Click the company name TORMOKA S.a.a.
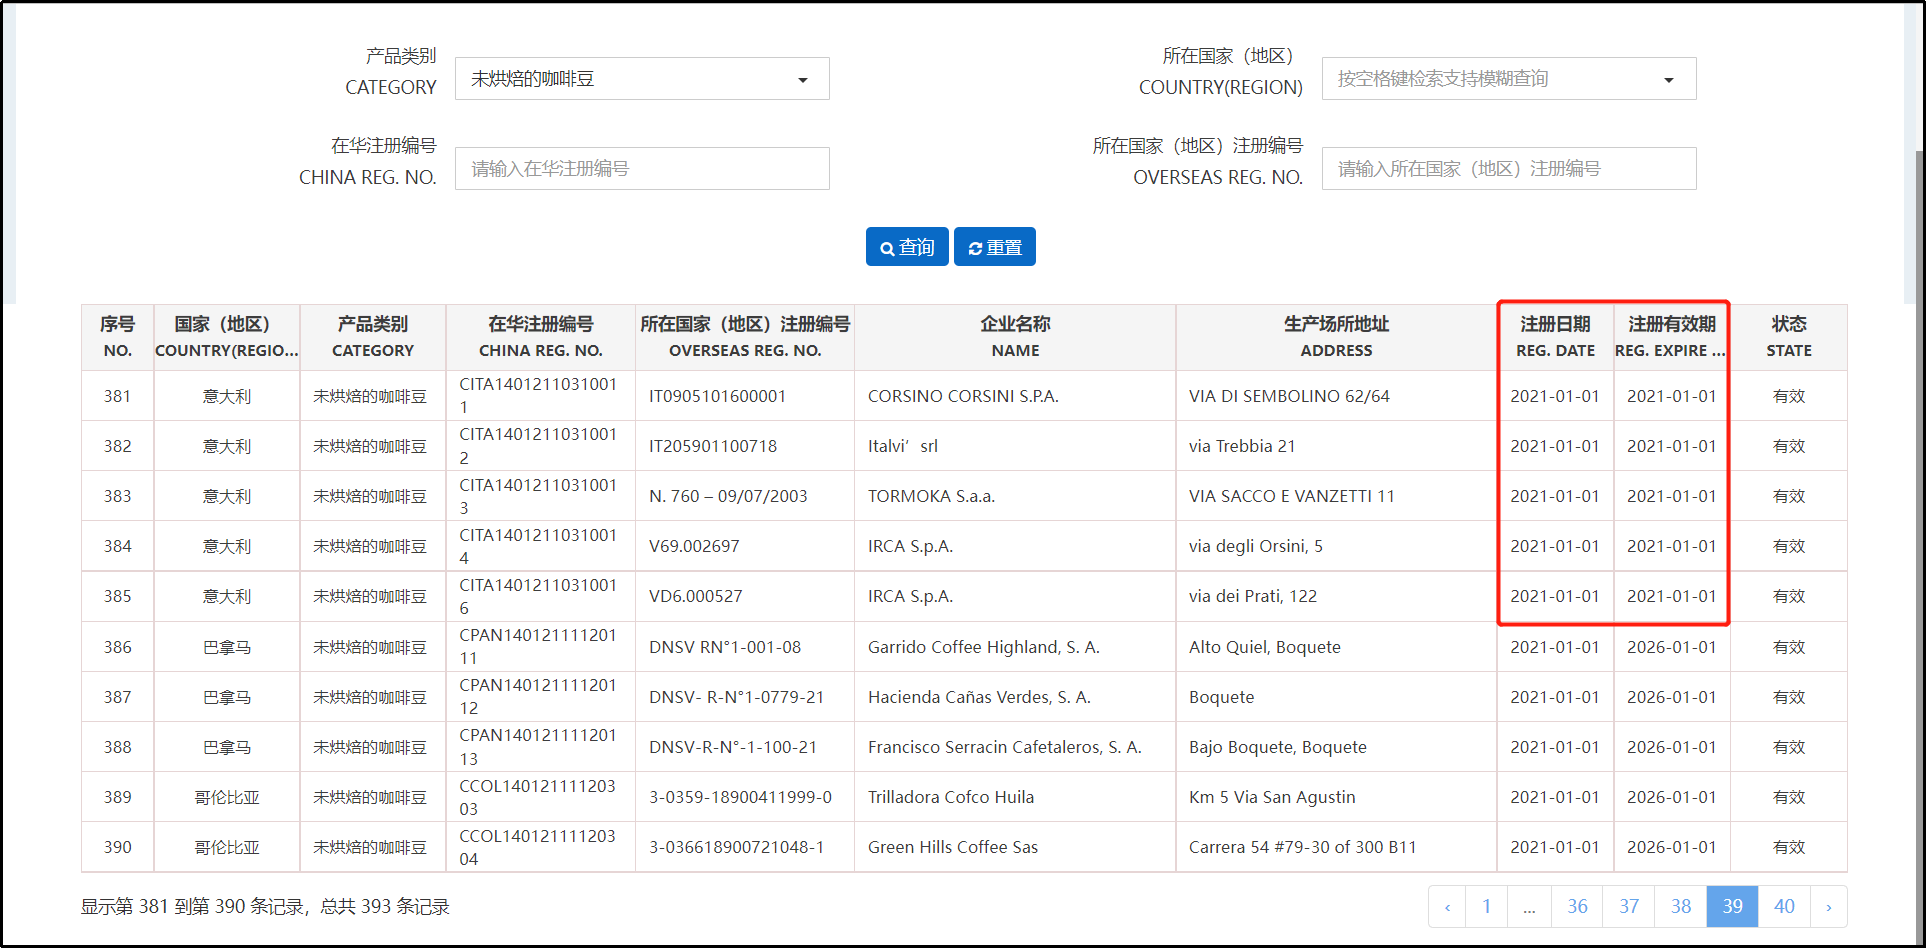The height and width of the screenshot is (950, 1927). coord(931,496)
